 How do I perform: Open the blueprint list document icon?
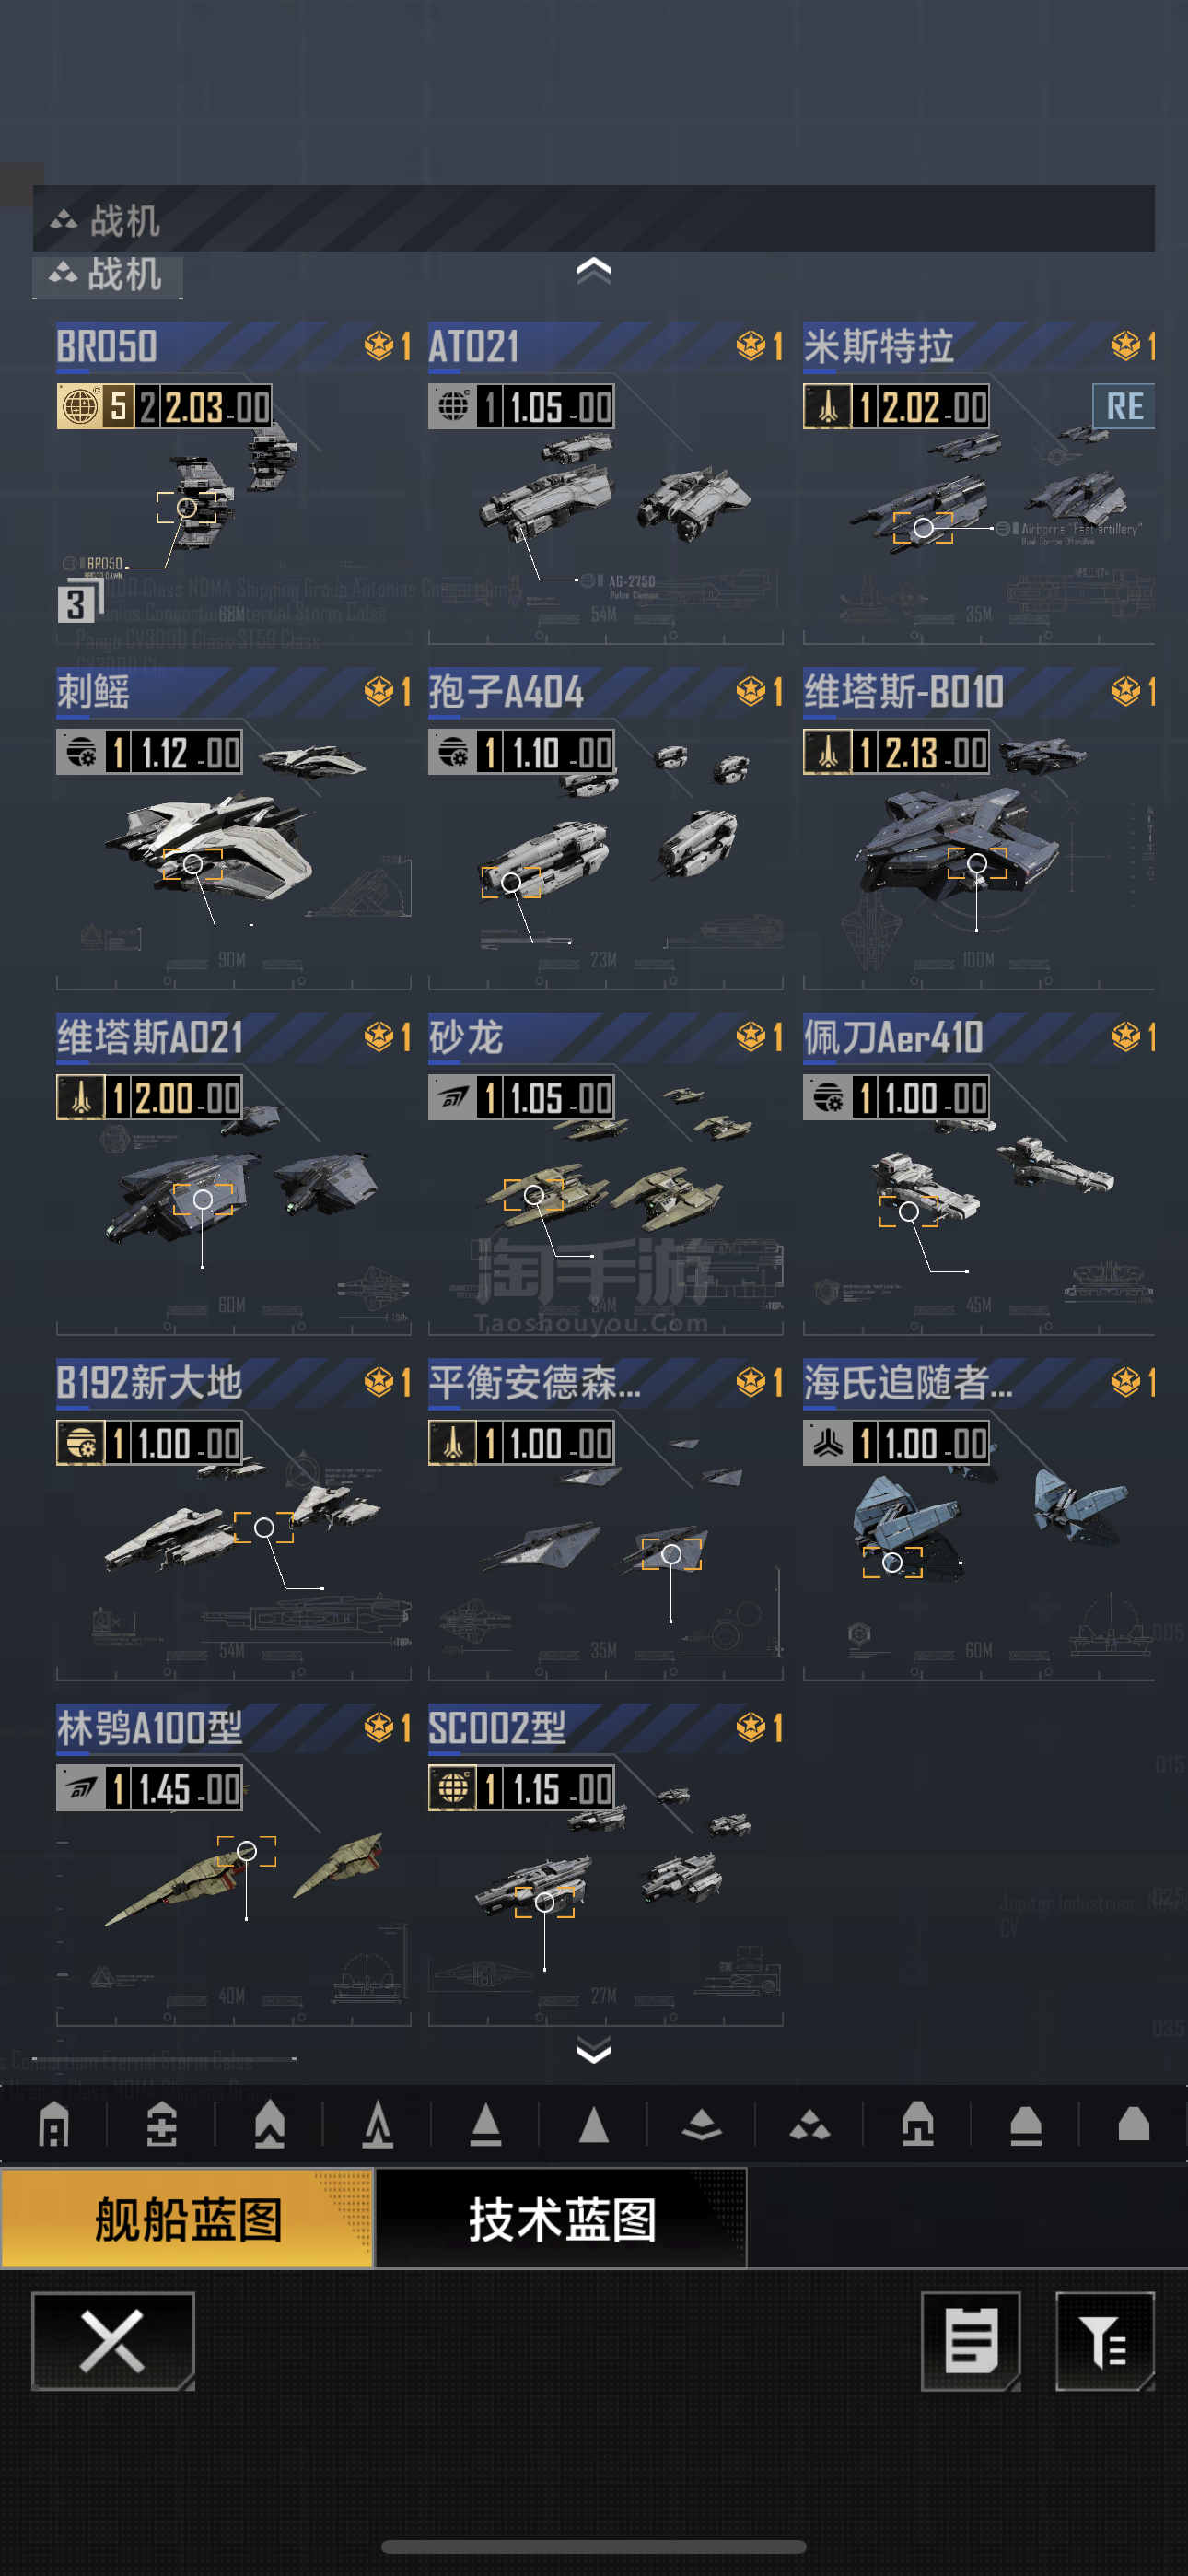971,2341
